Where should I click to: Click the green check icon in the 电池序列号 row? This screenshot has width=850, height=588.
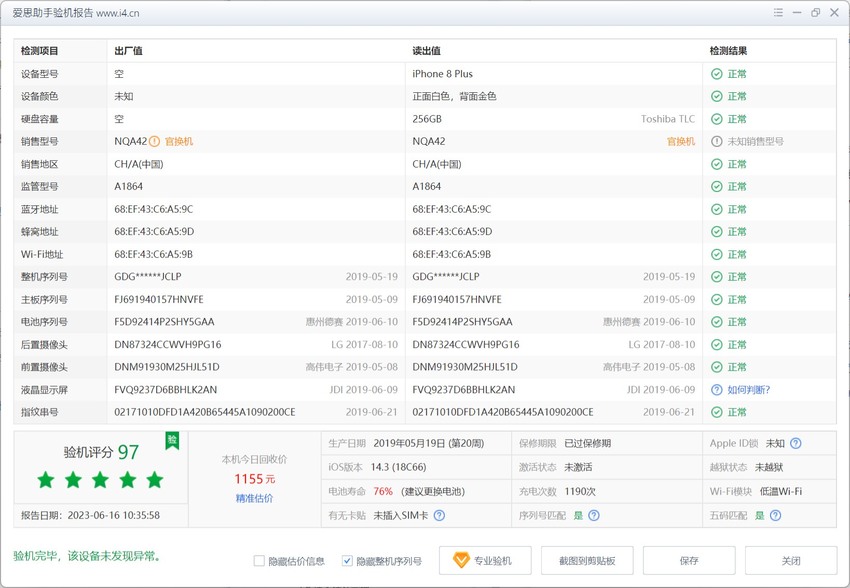[x=717, y=322]
